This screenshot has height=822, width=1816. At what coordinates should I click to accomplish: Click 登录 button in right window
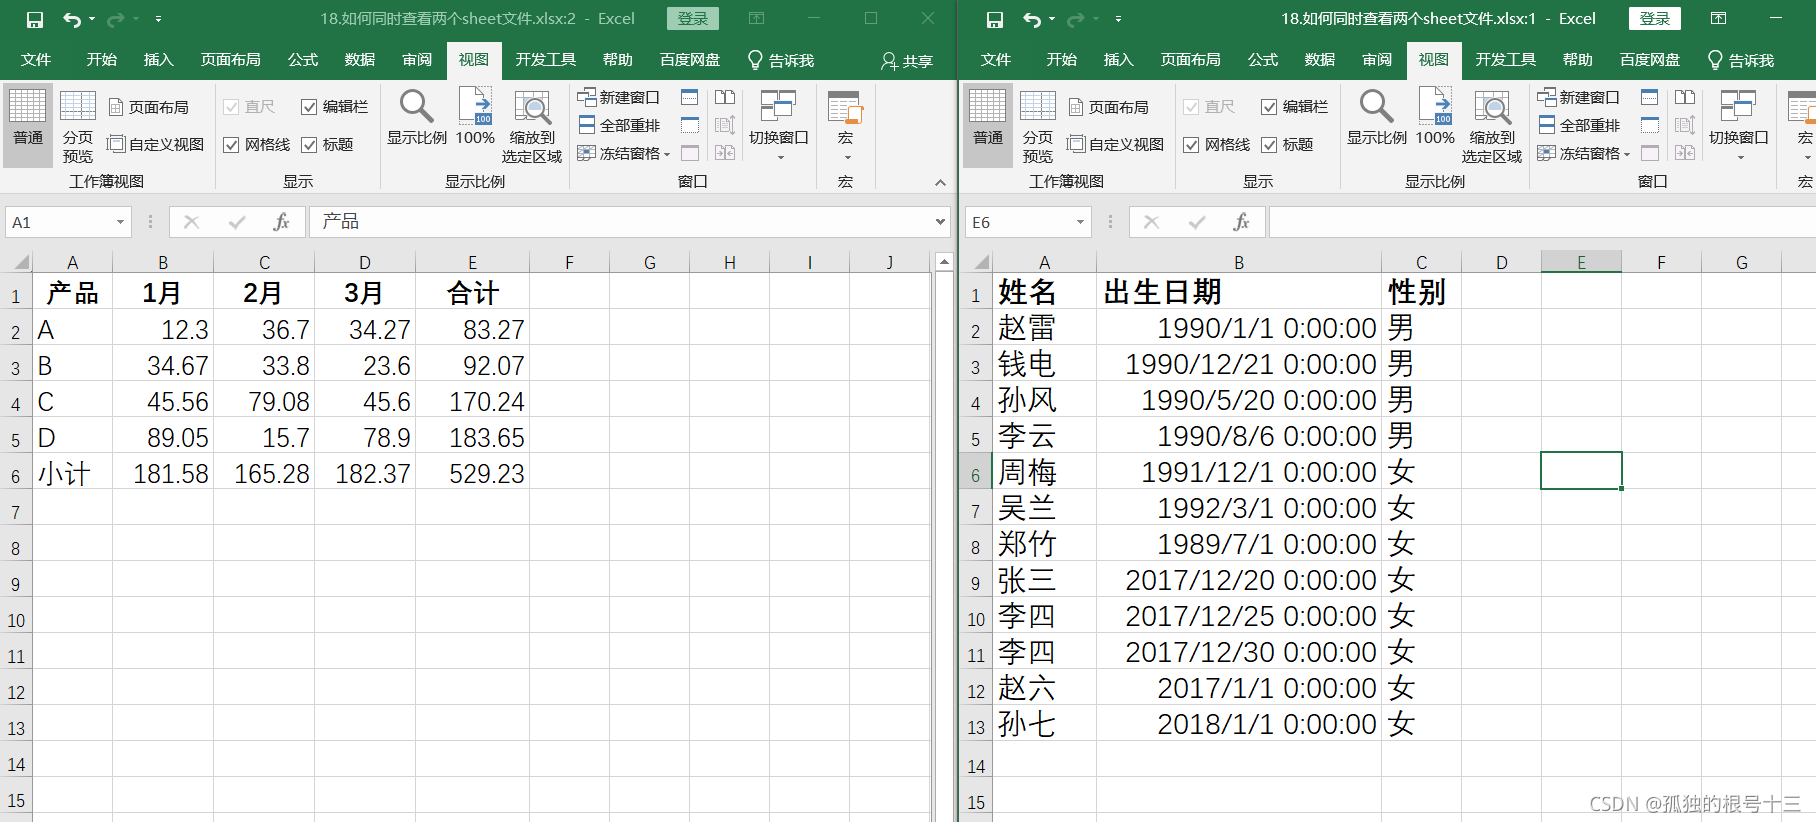click(1655, 19)
